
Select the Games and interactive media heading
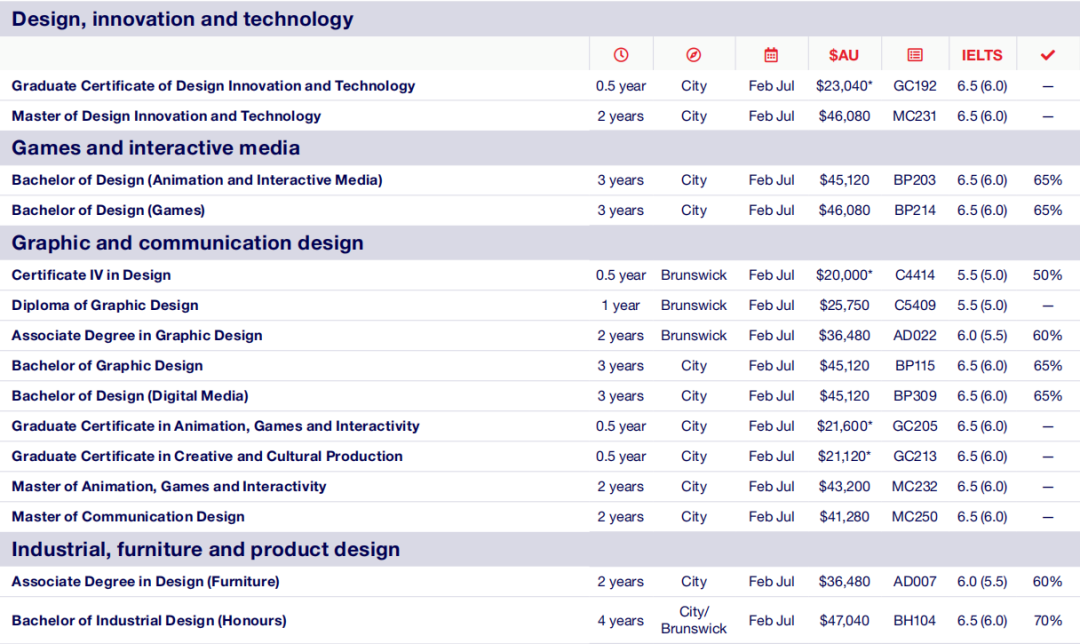pos(156,147)
